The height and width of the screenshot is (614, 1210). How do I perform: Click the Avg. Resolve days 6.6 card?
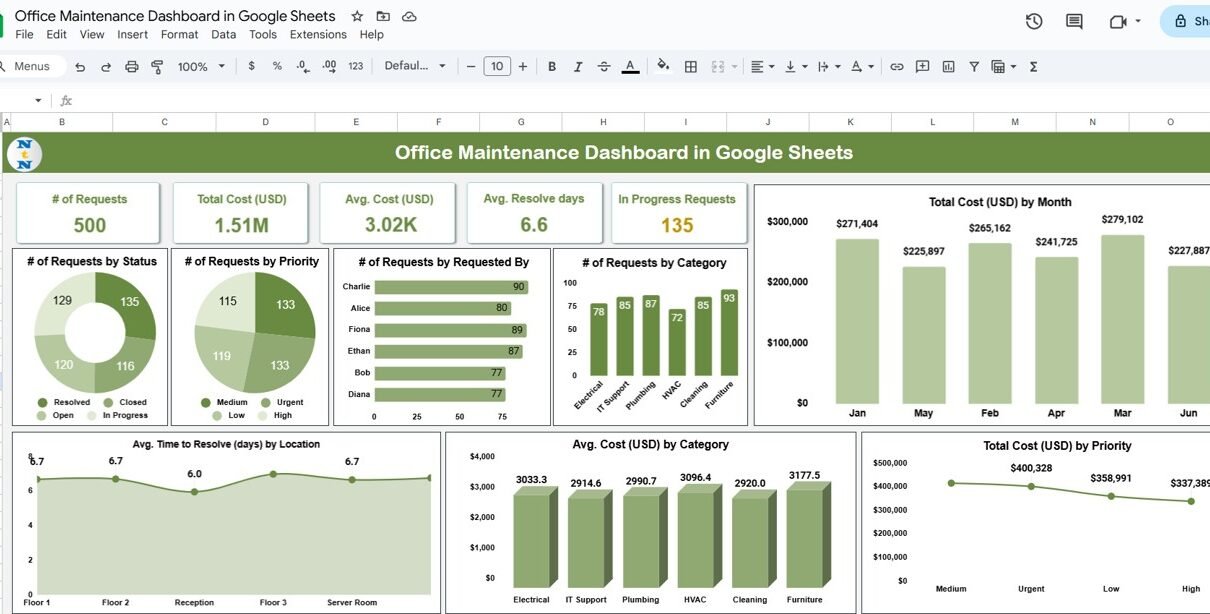[x=534, y=212]
